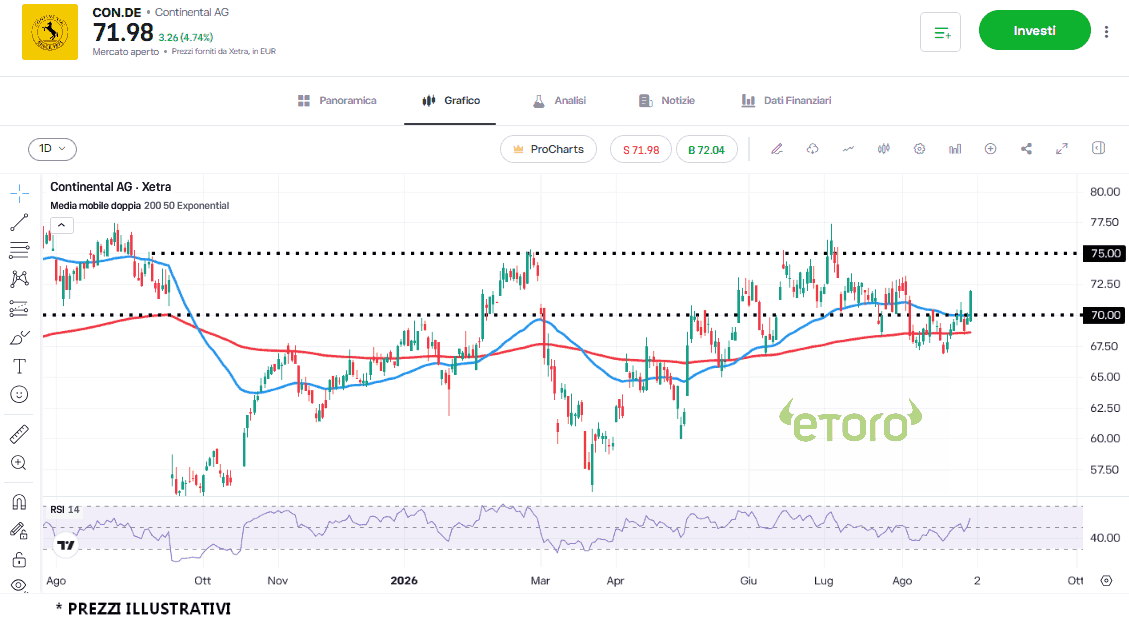Switch to the Analisi tab
Viewport: 1129px width, 619px height.
tap(559, 101)
